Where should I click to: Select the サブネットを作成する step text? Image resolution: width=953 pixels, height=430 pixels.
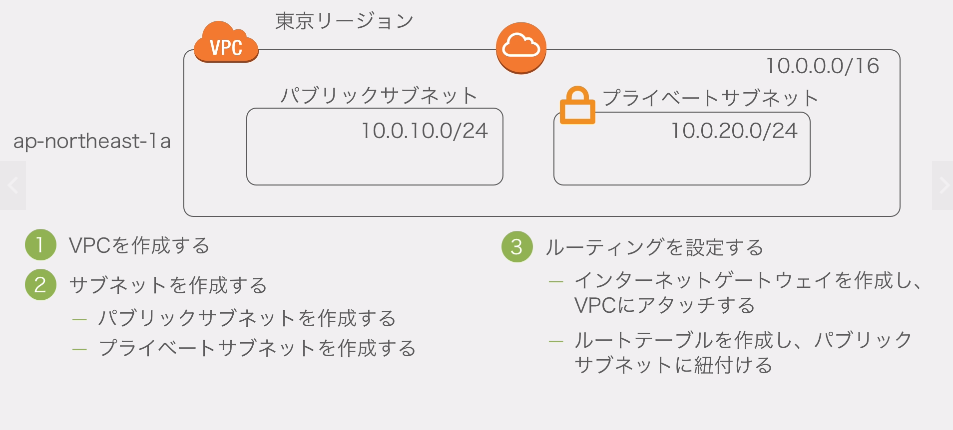168,285
